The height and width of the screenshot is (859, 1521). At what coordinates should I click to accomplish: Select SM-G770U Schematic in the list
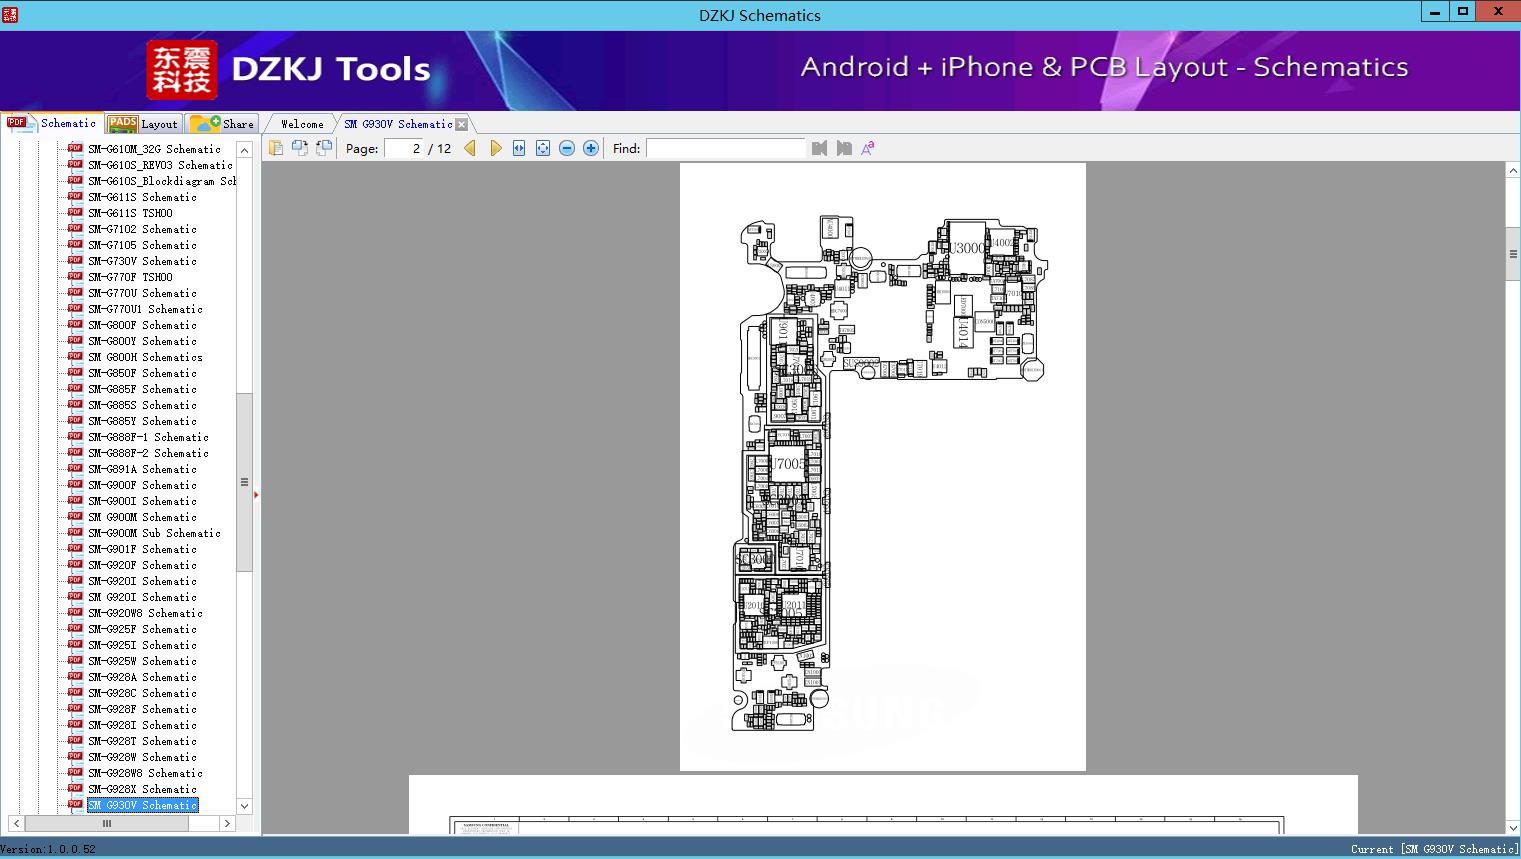(142, 293)
